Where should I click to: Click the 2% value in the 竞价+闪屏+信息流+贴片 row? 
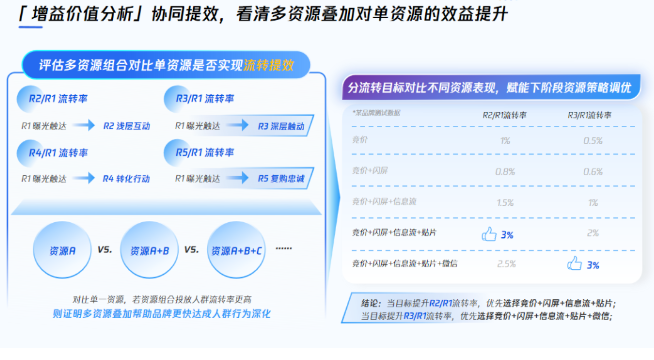[593, 233]
